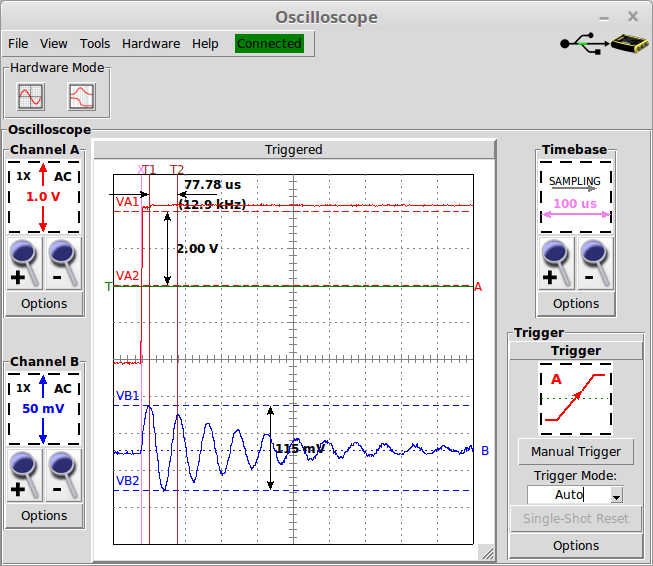Viewport: 653px width, 566px height.
Task: Zoom out Channel A voltage scale
Action: coord(64,264)
